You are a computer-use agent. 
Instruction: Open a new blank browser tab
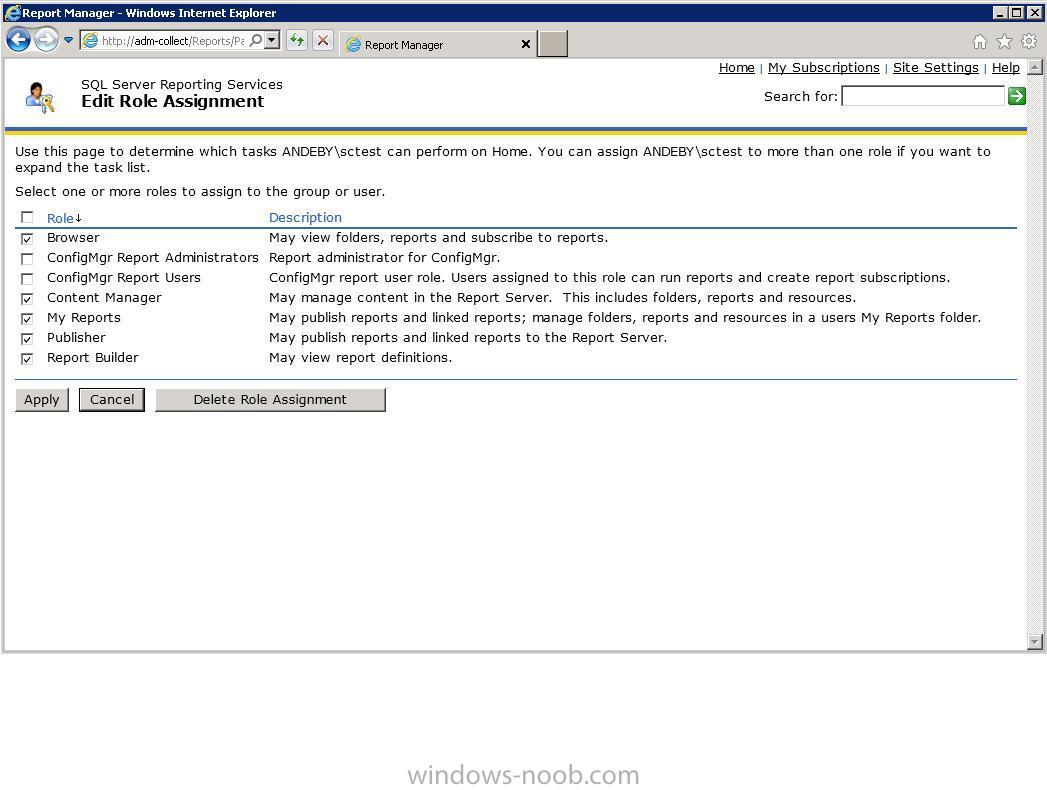point(553,44)
